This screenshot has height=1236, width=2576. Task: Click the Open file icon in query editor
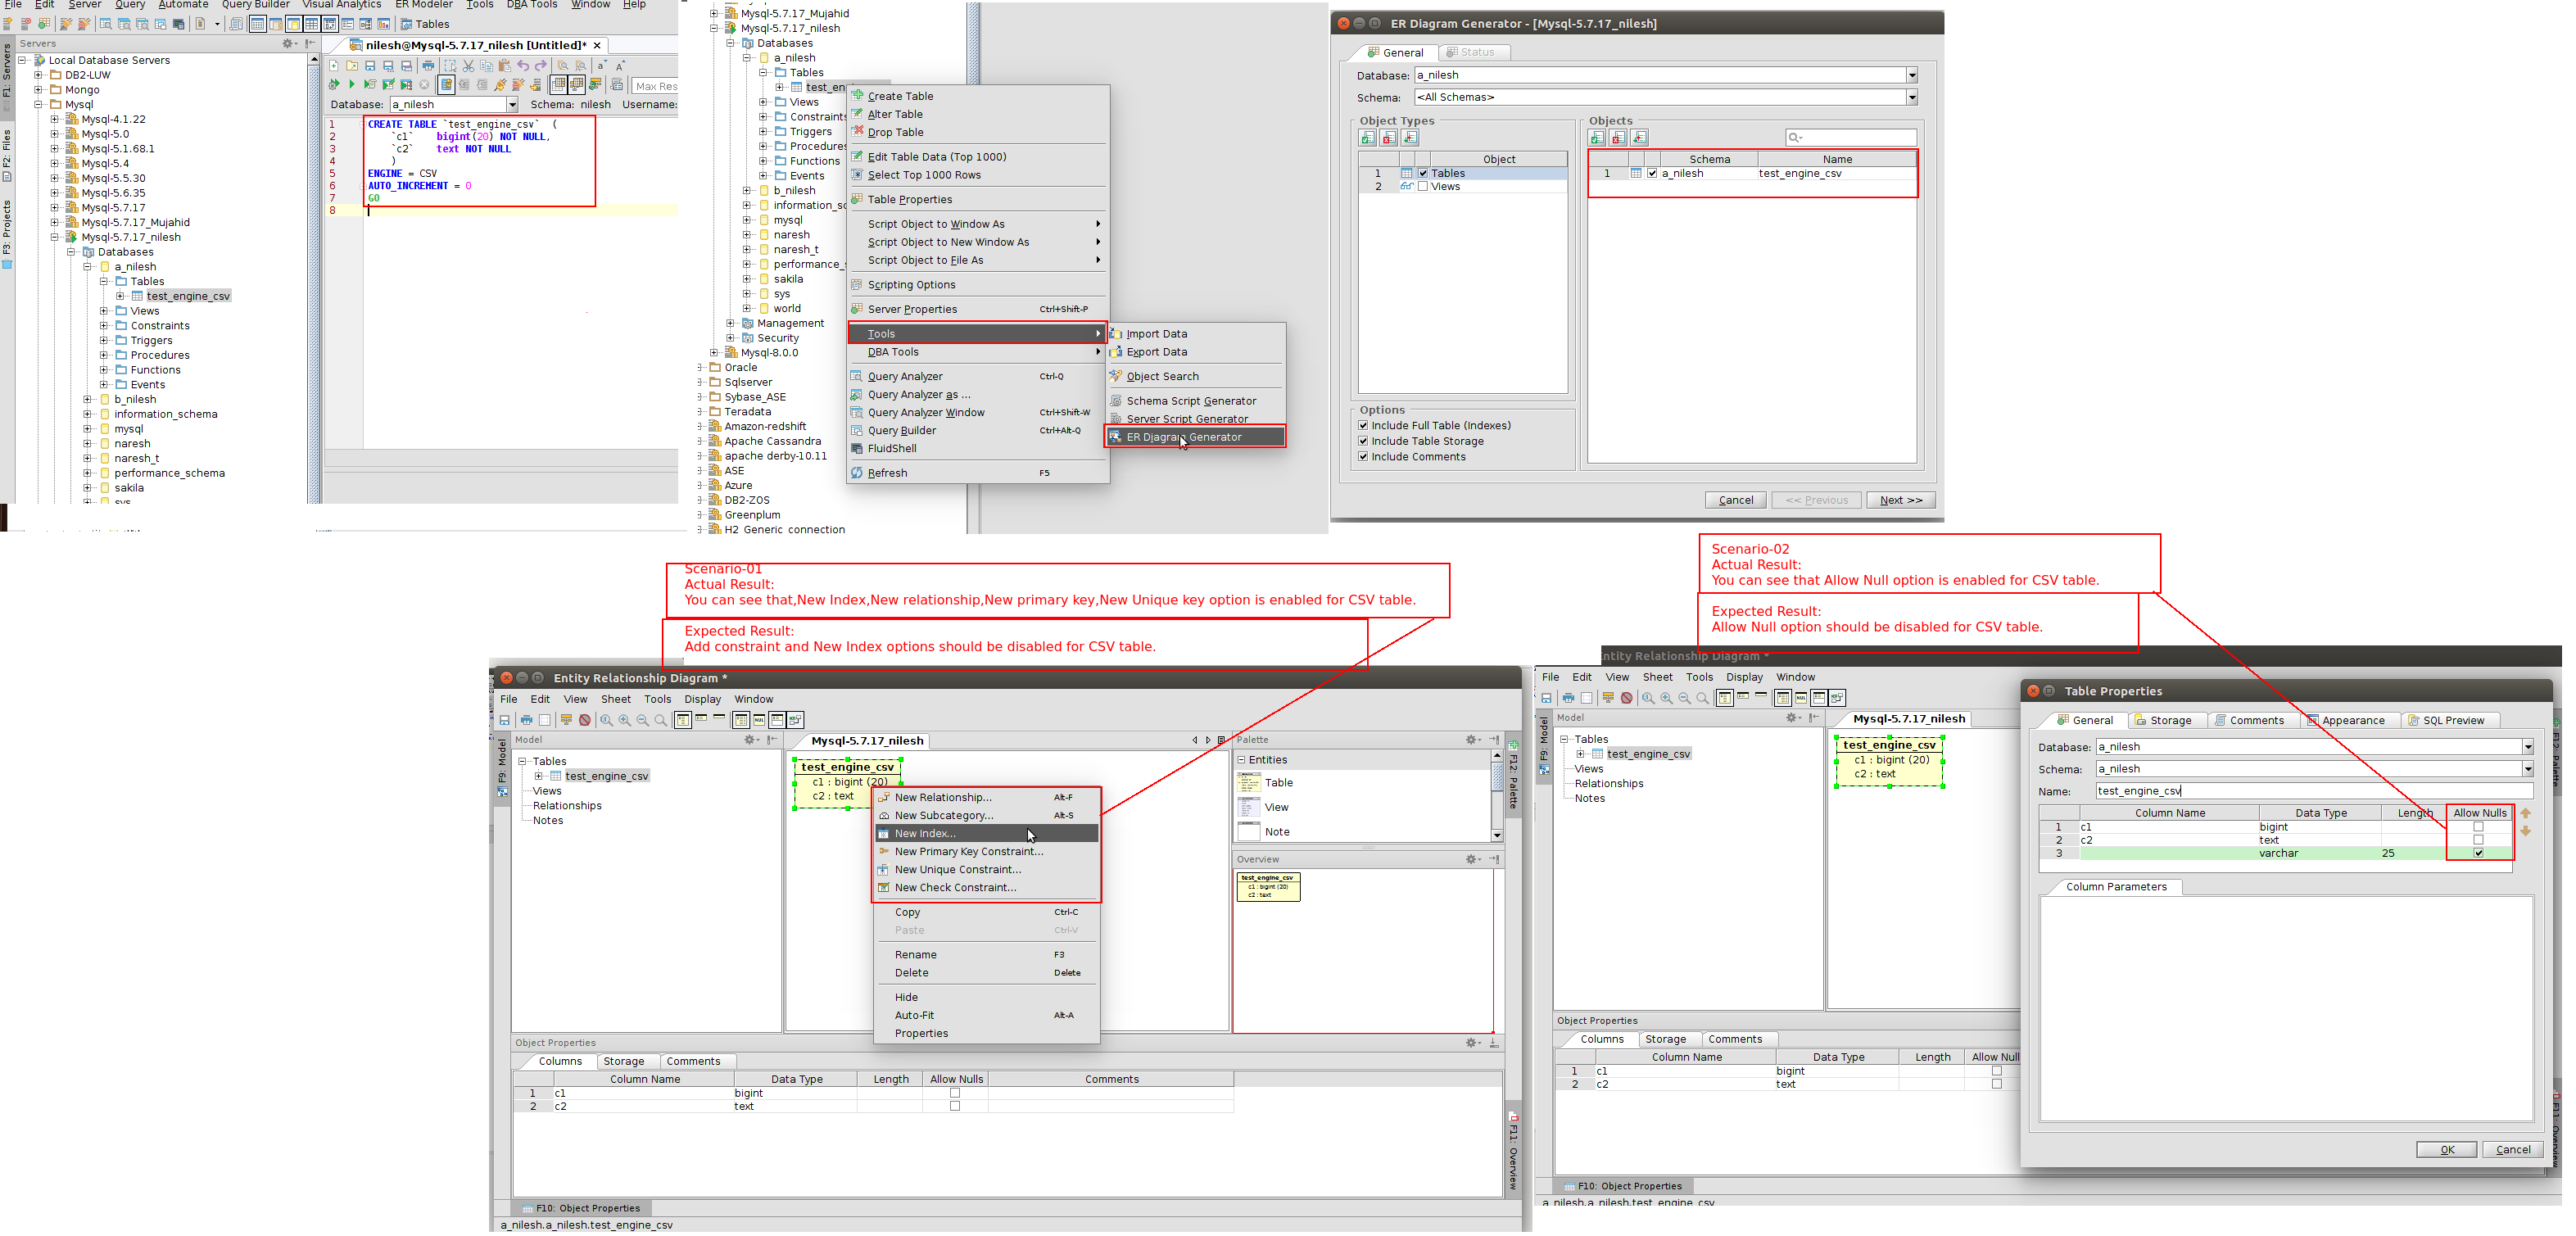352,66
